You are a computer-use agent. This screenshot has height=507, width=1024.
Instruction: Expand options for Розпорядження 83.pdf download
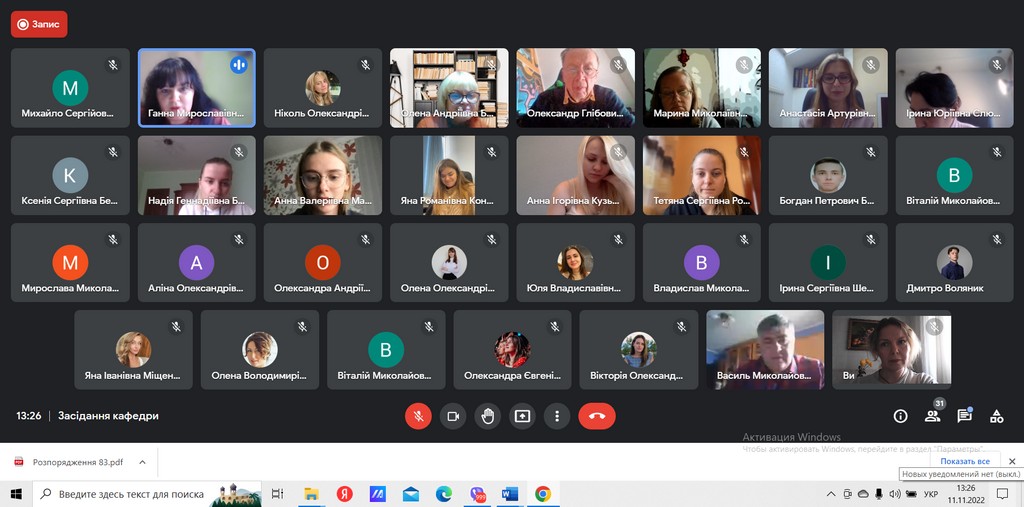(142, 462)
